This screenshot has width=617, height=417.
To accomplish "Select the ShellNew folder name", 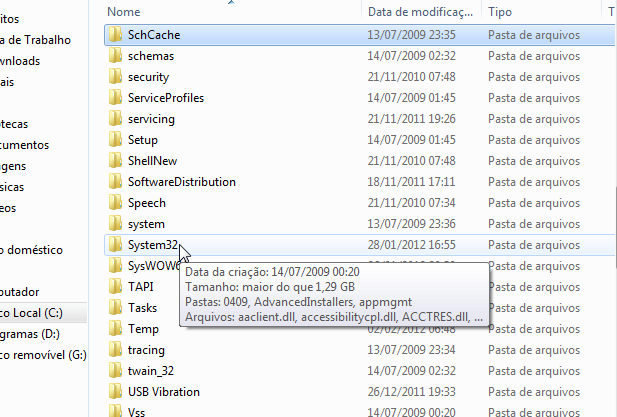I will [x=152, y=161].
